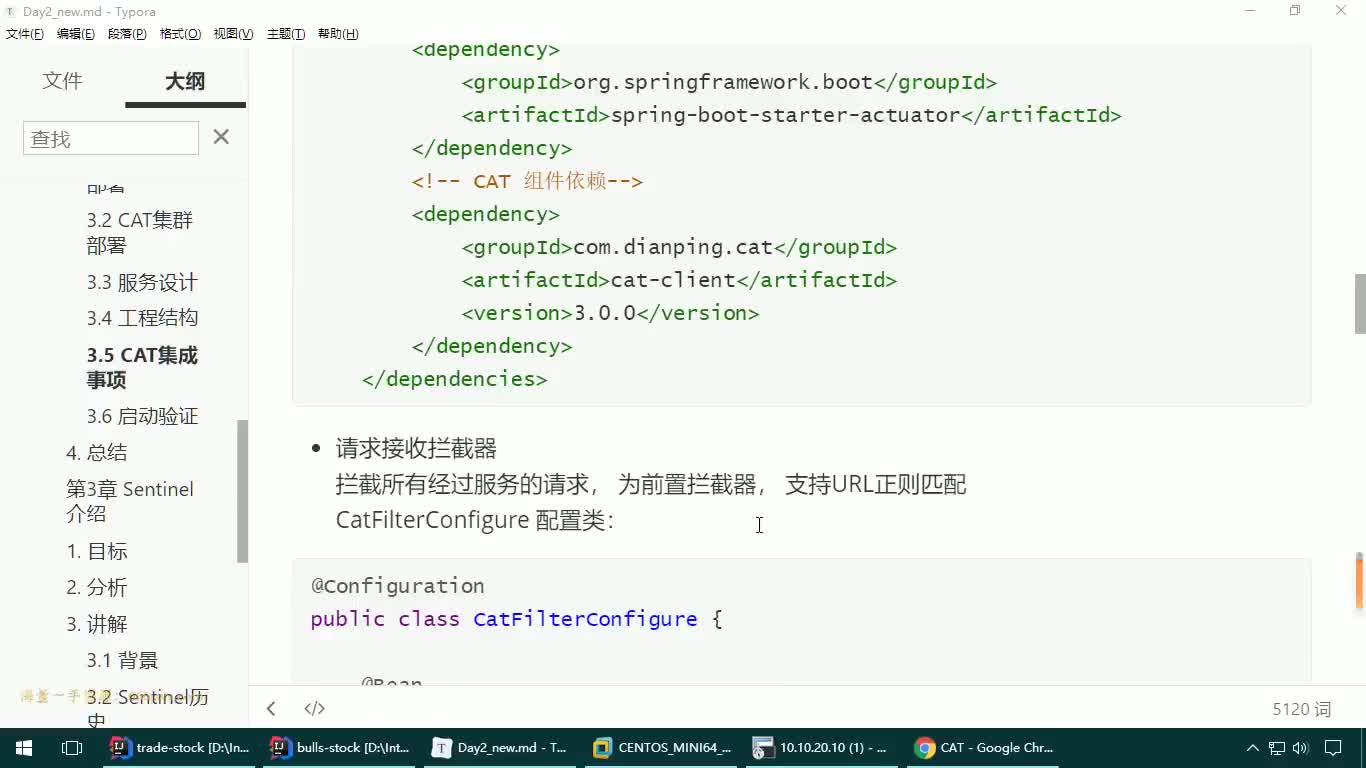Jump to outline item 3.1 背景
This screenshot has height=768, width=1366.
122,660
